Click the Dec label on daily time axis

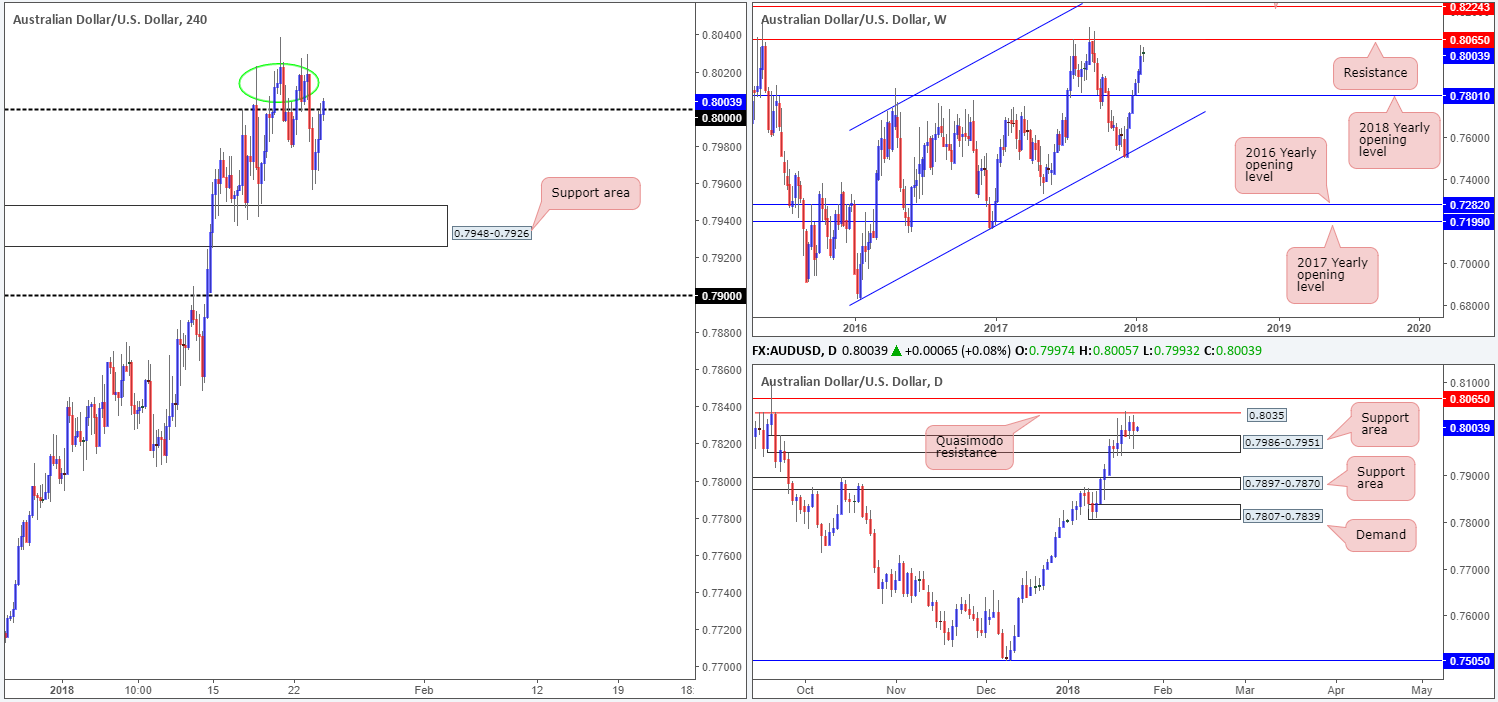coord(986,690)
